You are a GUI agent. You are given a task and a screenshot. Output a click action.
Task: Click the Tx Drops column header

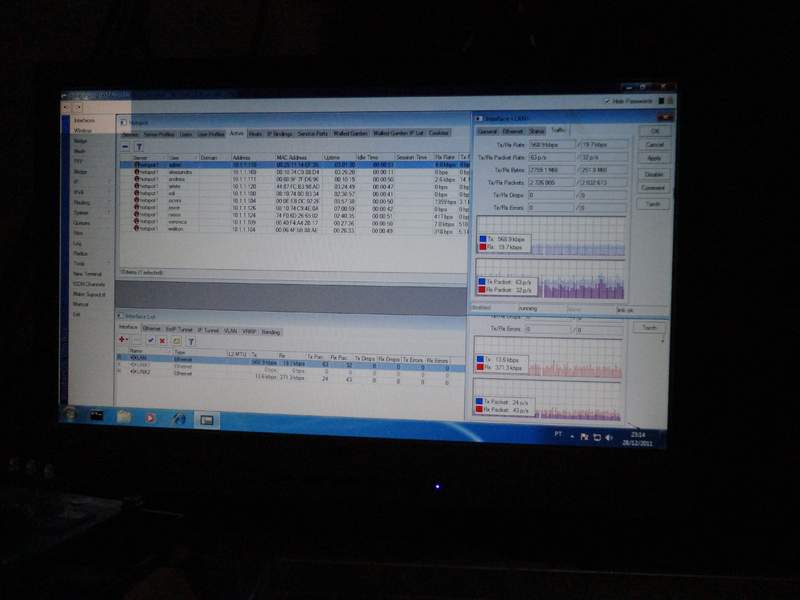click(x=364, y=358)
